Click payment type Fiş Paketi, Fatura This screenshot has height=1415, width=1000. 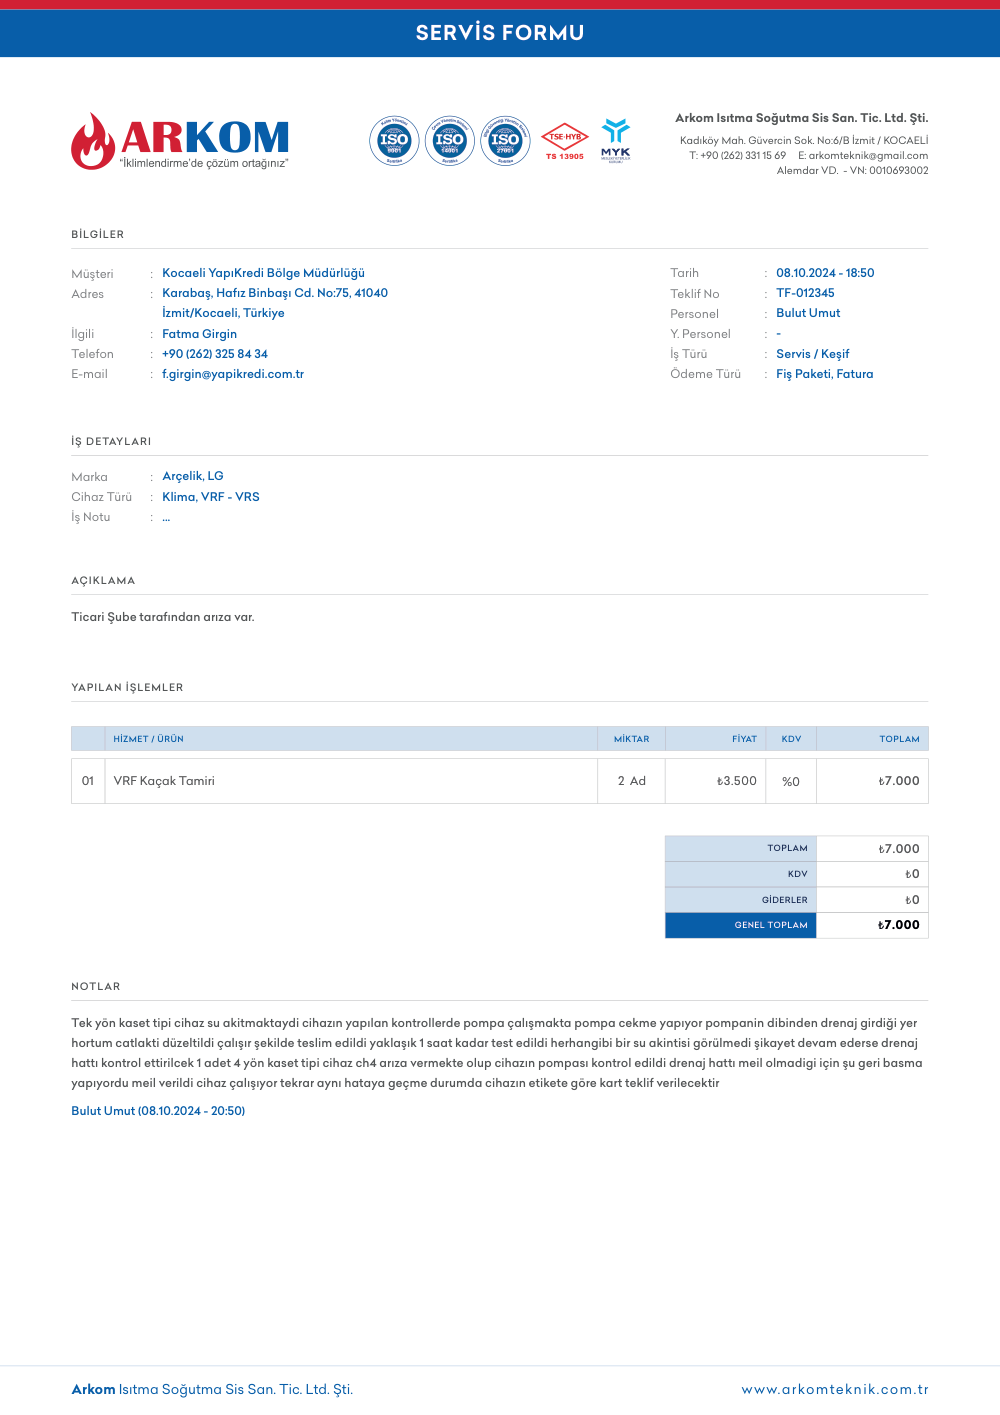tap(825, 374)
